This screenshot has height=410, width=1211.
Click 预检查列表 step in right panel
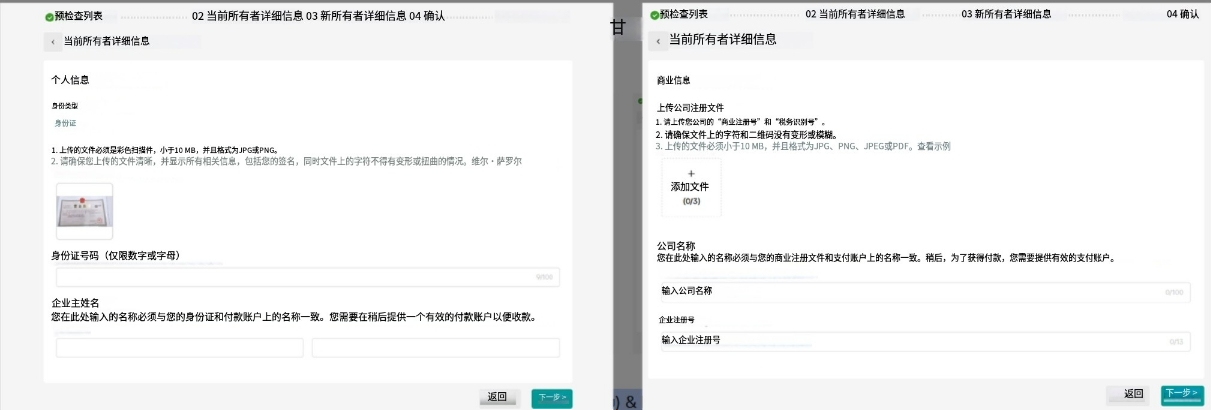(x=684, y=15)
